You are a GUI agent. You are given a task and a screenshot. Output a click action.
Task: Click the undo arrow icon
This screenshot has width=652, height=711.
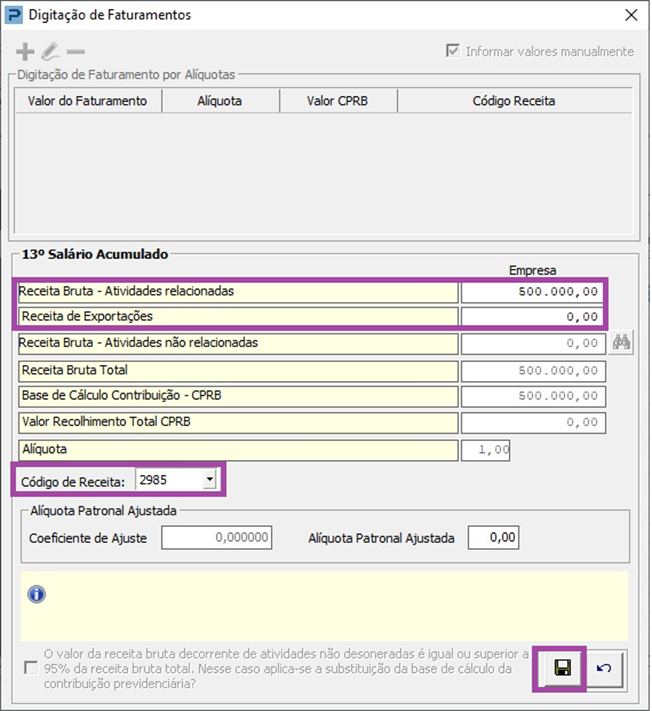(x=603, y=668)
